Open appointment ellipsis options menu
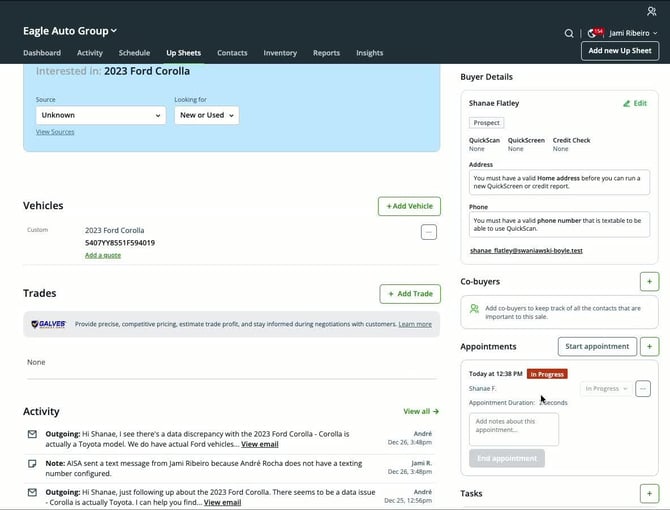 [643, 388]
